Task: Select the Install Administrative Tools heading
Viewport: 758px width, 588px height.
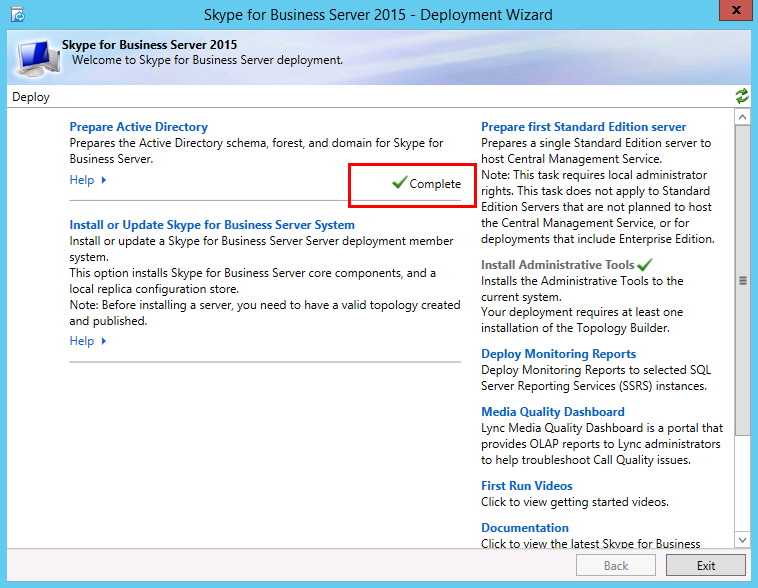Action: [557, 265]
